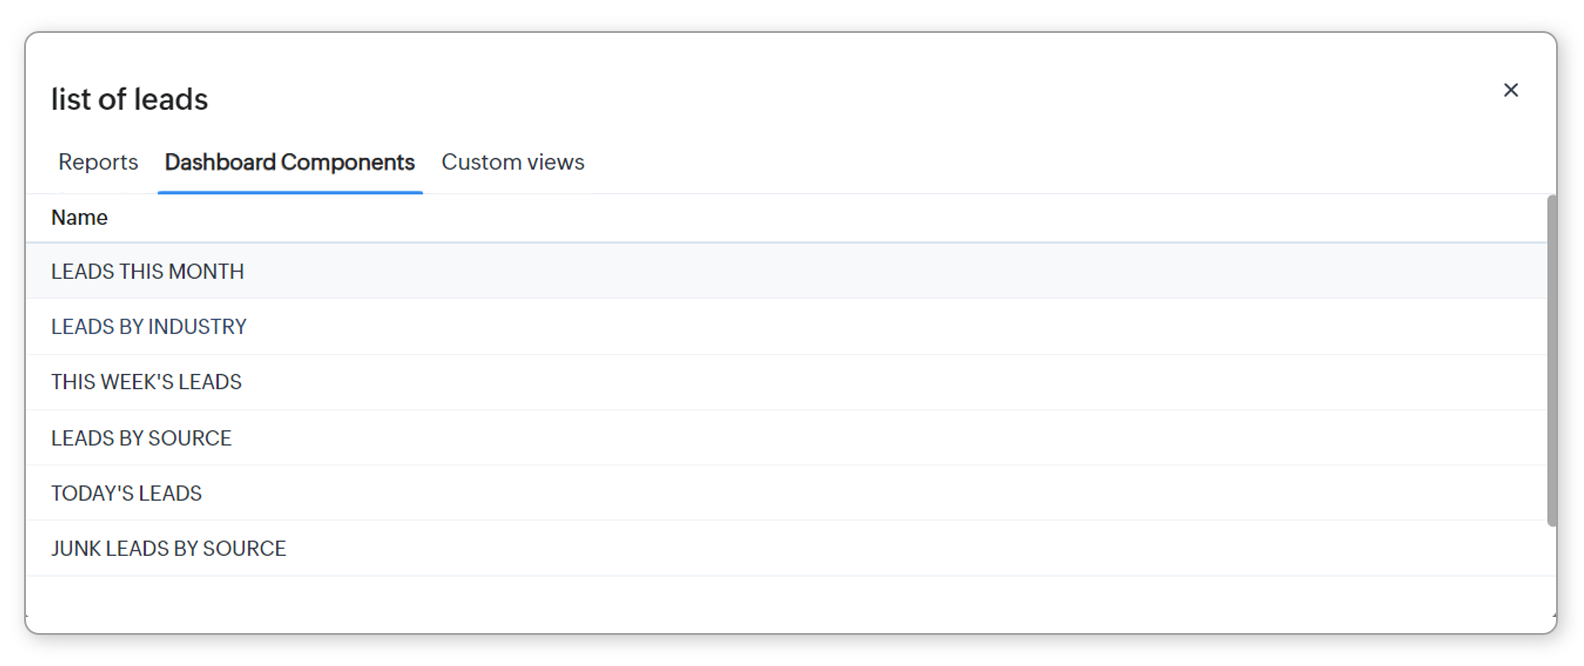
Task: Open the LEADS THIS MONTH component
Action: point(147,272)
